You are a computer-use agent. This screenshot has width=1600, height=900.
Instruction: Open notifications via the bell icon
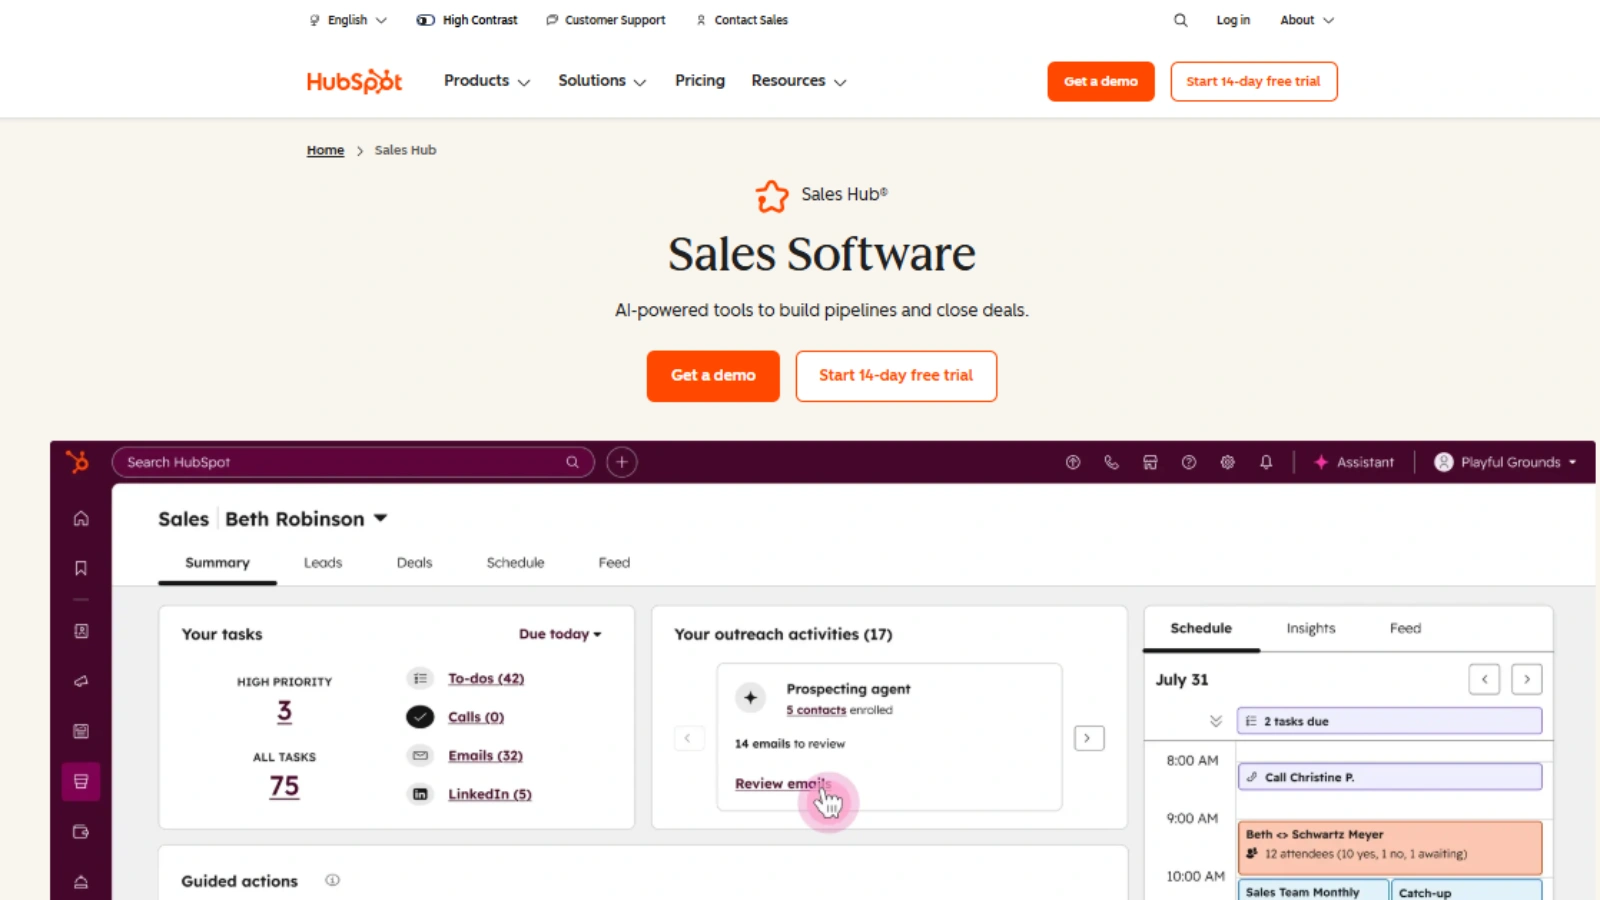[1266, 462]
